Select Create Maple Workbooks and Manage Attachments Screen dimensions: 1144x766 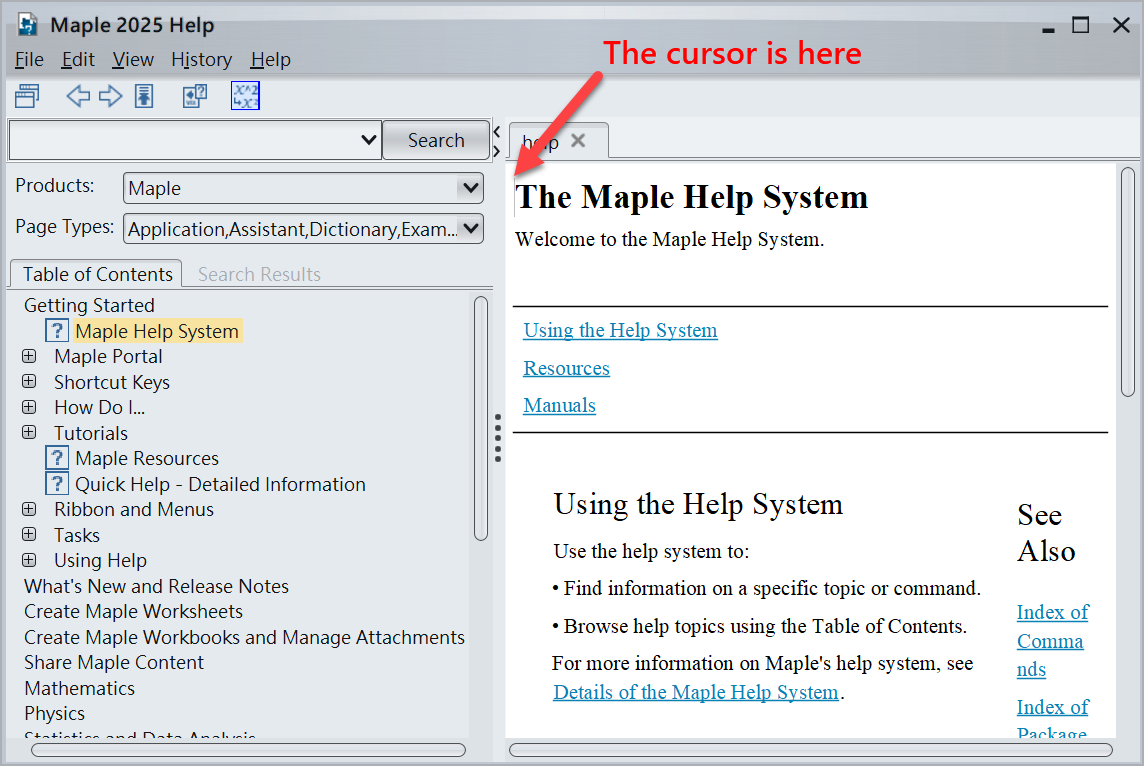(x=244, y=637)
